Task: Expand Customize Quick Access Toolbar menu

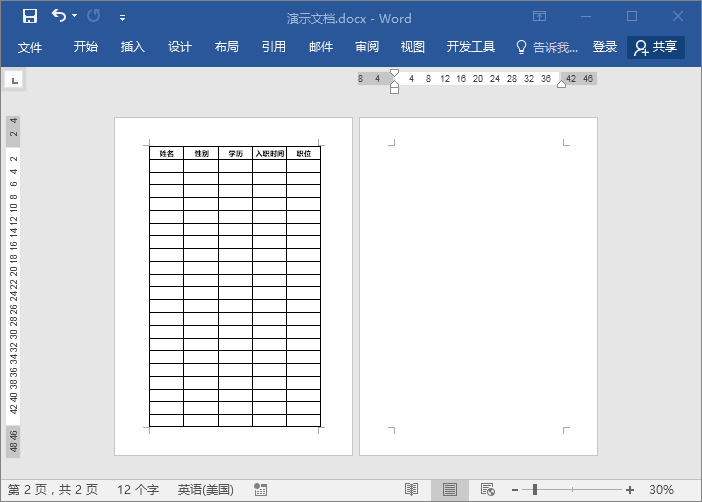Action: 122,17
